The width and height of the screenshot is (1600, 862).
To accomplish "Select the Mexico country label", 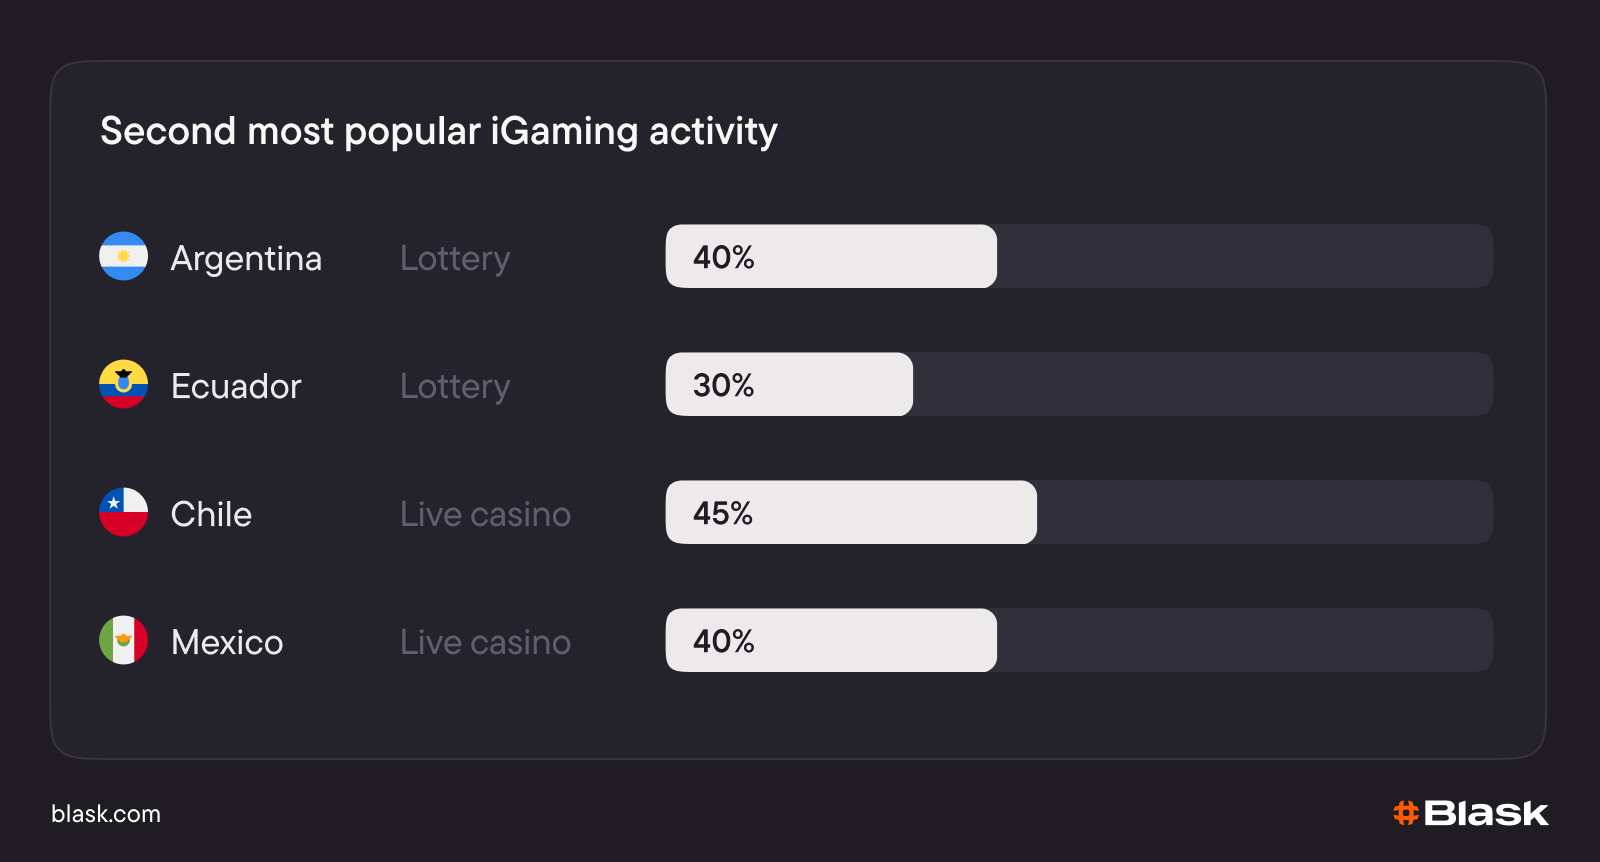I will [227, 642].
